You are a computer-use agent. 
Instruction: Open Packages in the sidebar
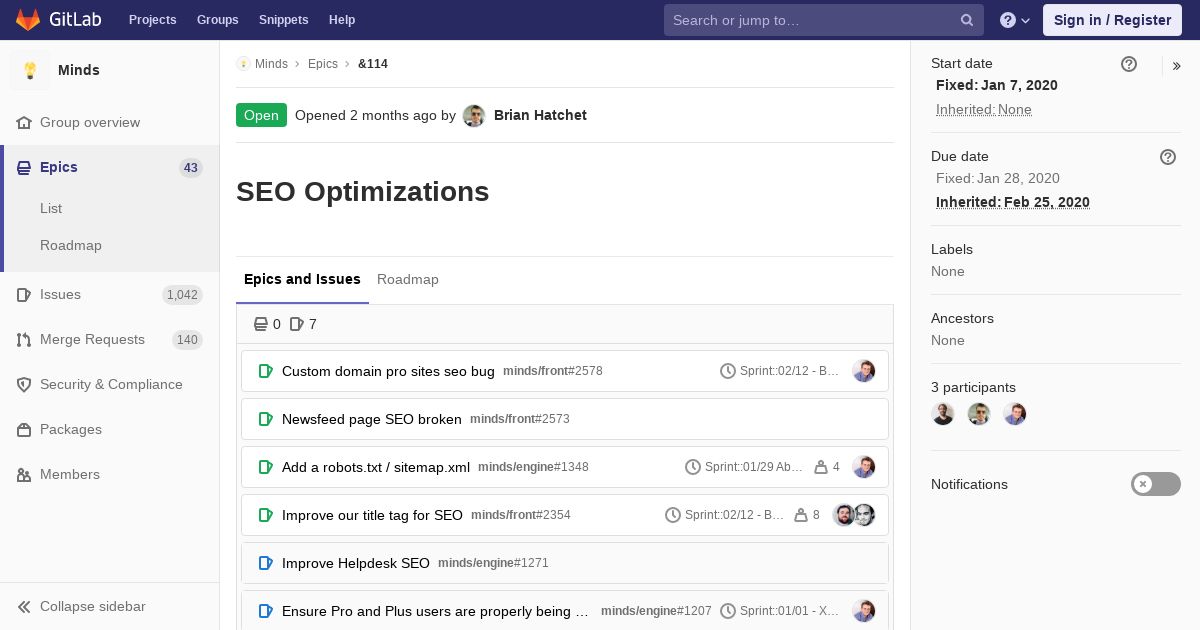[x=71, y=429]
